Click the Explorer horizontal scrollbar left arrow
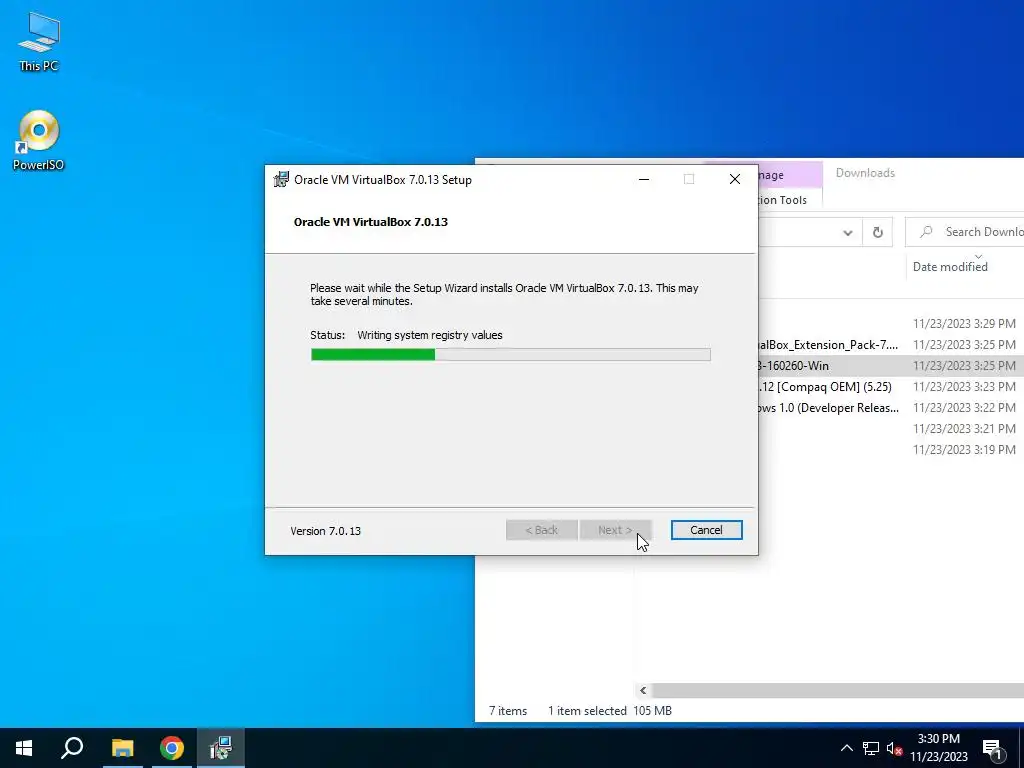Image resolution: width=1024 pixels, height=768 pixels. (643, 690)
